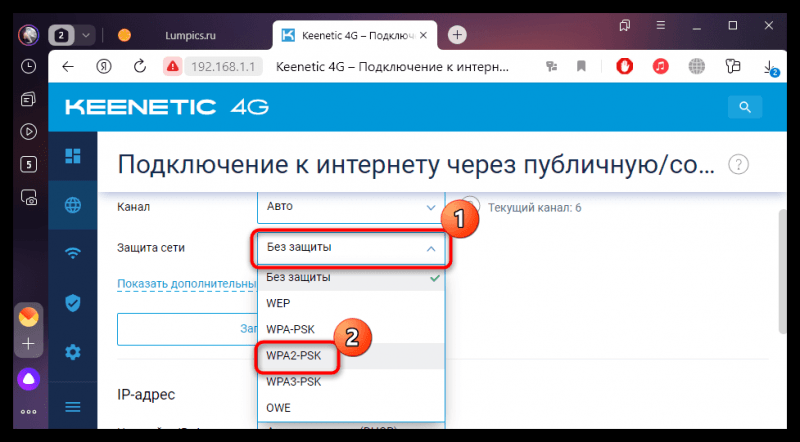This screenshot has width=800, height=442.
Task: Select the WEP option in the list
Action: (351, 304)
